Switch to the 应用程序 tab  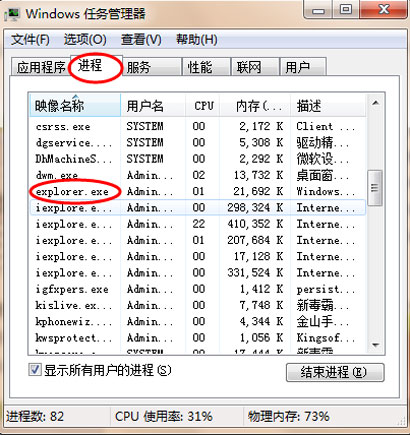41,67
